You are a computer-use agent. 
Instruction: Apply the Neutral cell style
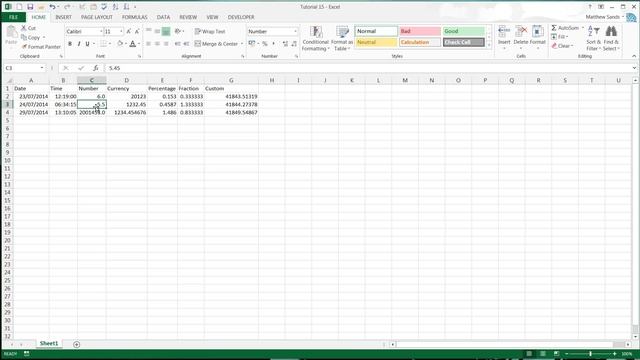click(376, 42)
